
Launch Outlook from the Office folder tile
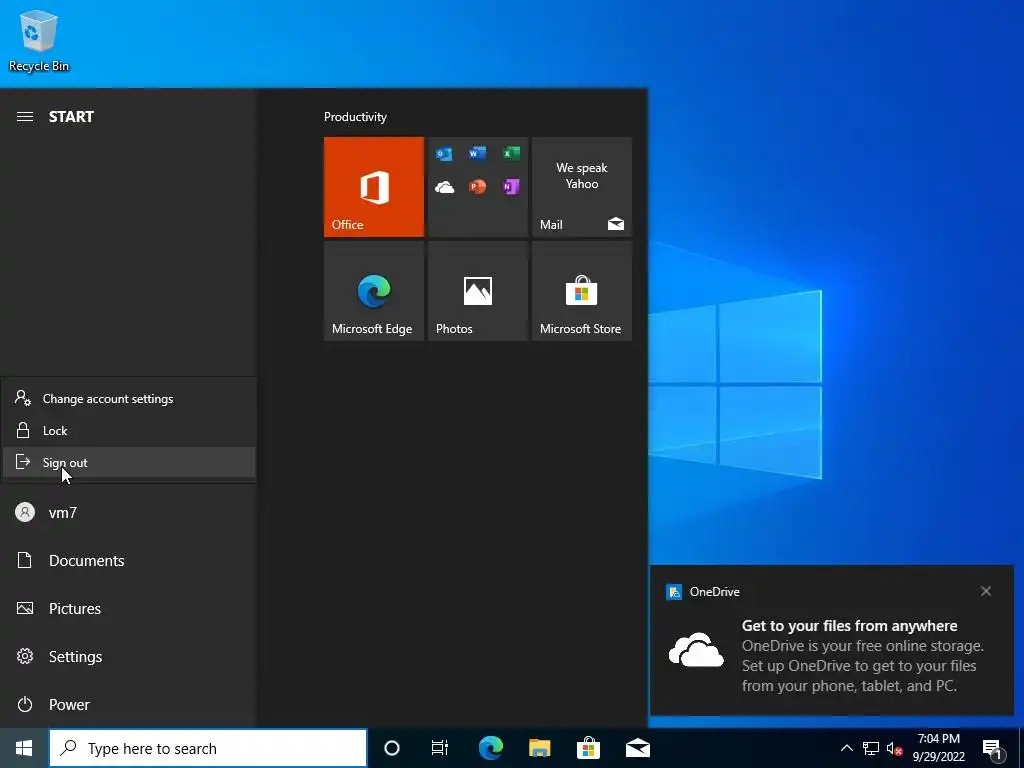[444, 154]
